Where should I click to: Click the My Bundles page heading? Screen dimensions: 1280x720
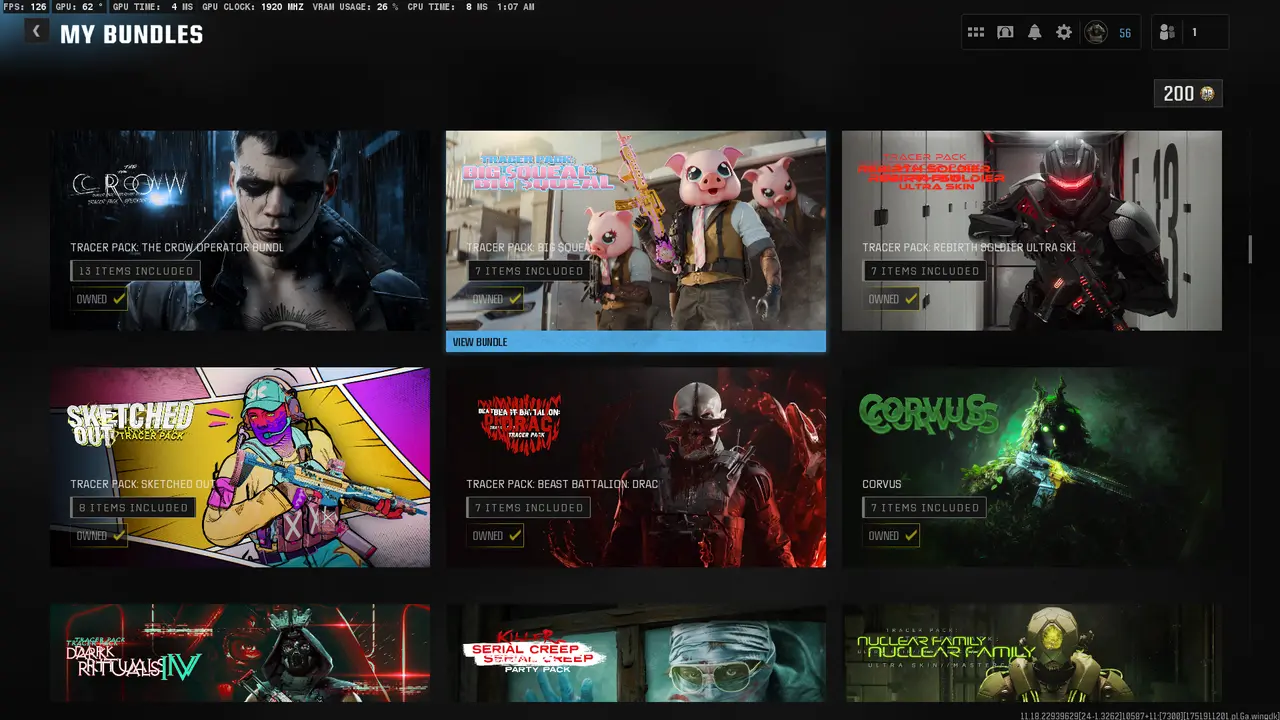click(131, 35)
